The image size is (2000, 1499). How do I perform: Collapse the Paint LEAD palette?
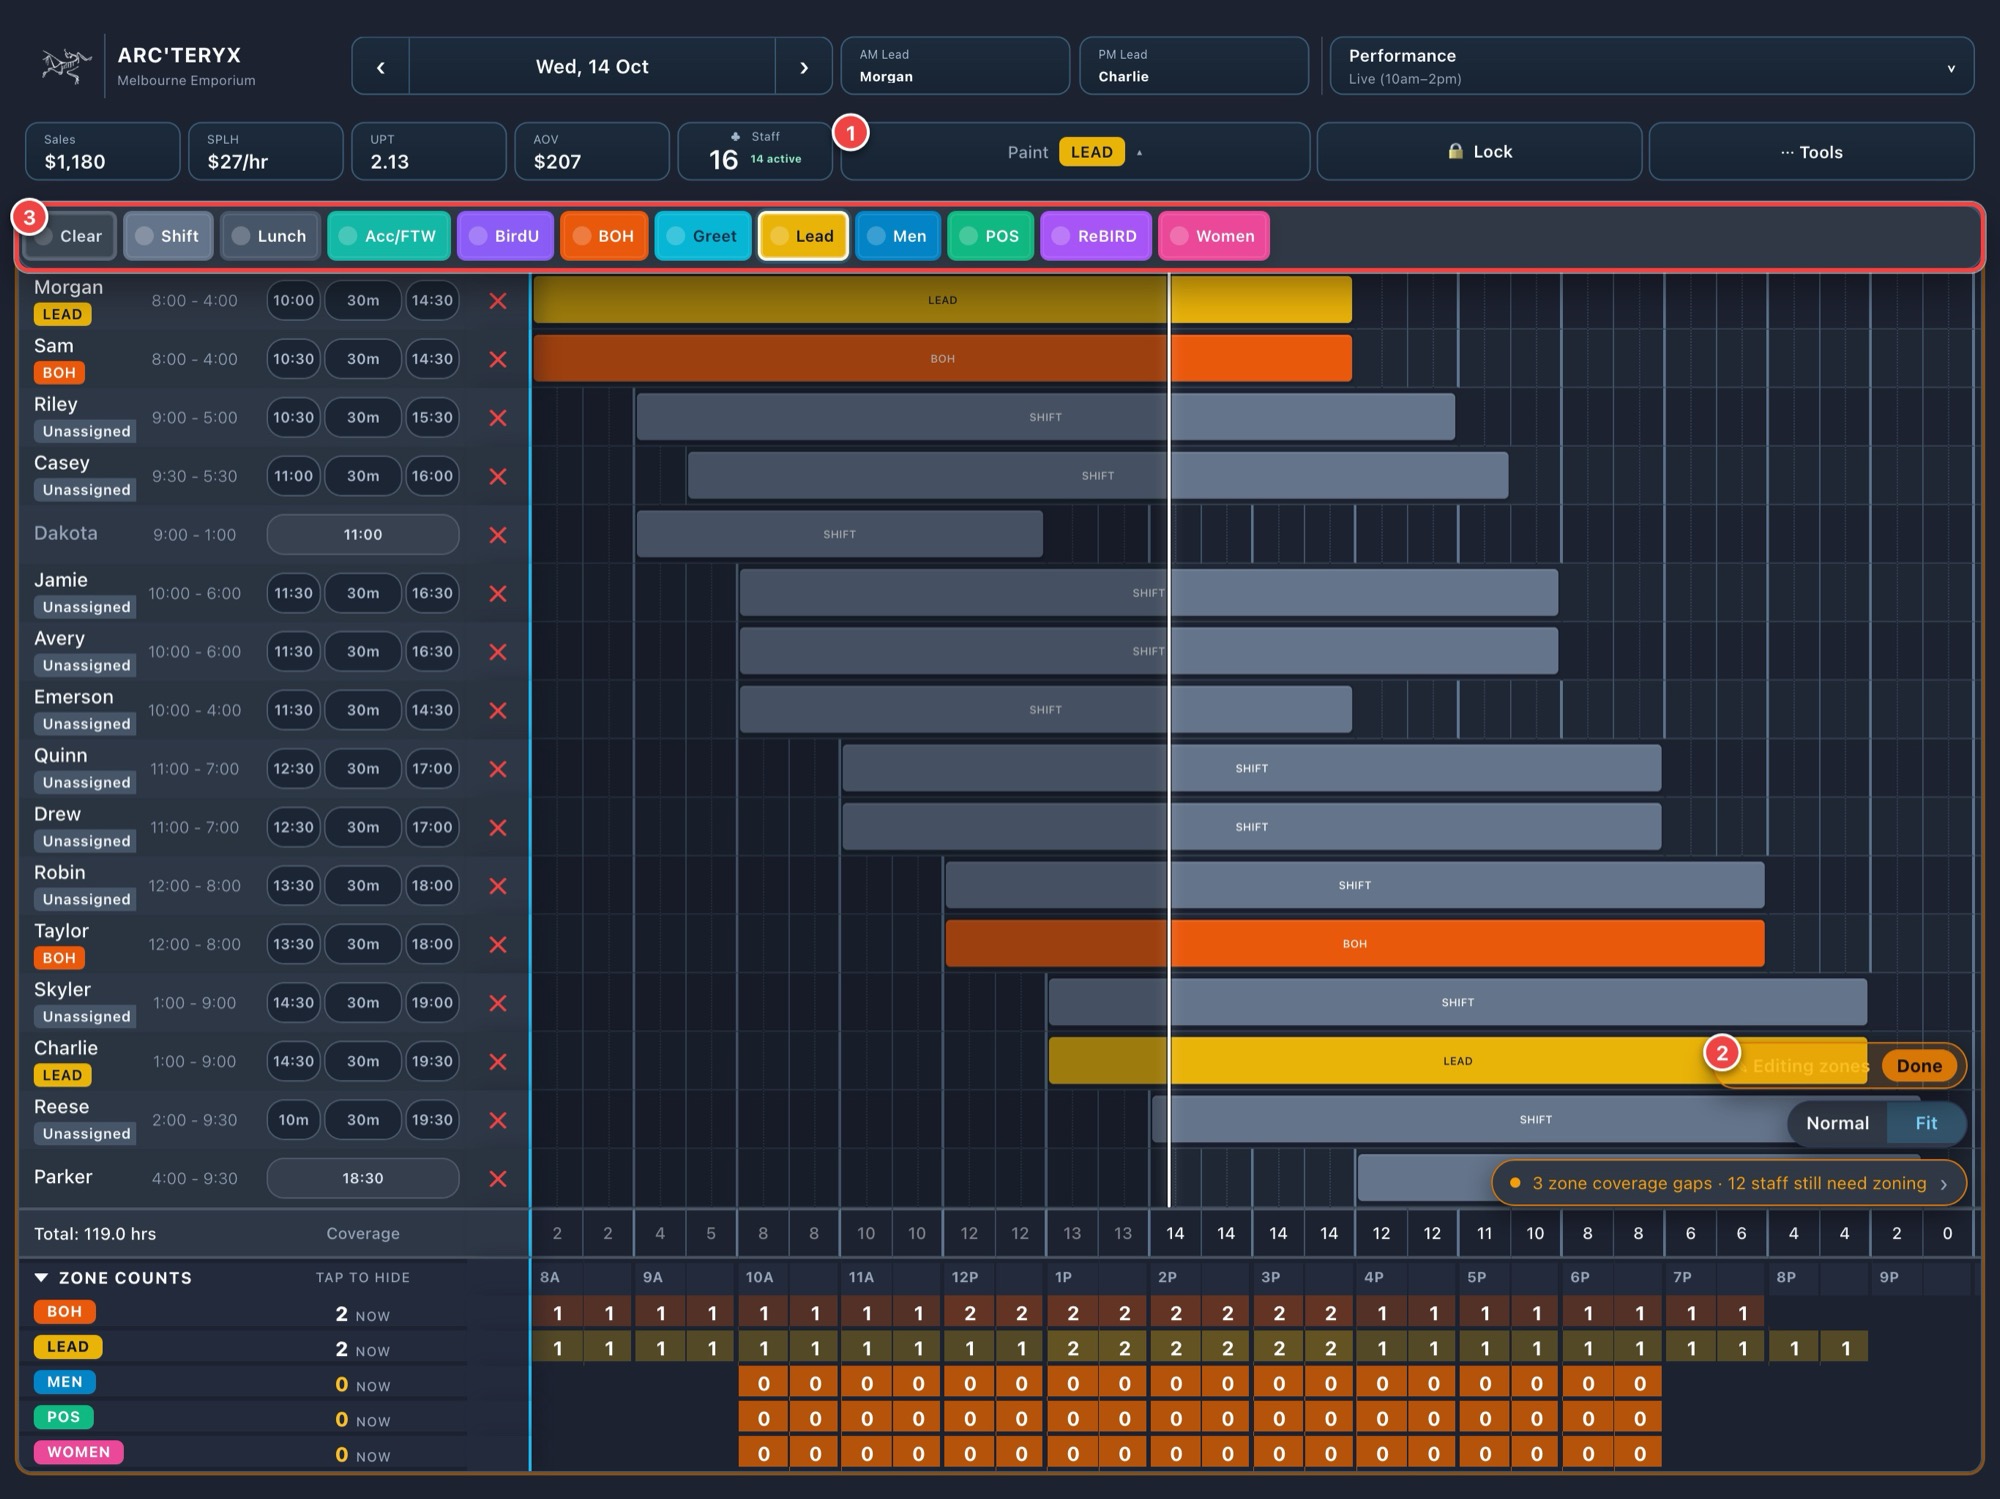1075,152
